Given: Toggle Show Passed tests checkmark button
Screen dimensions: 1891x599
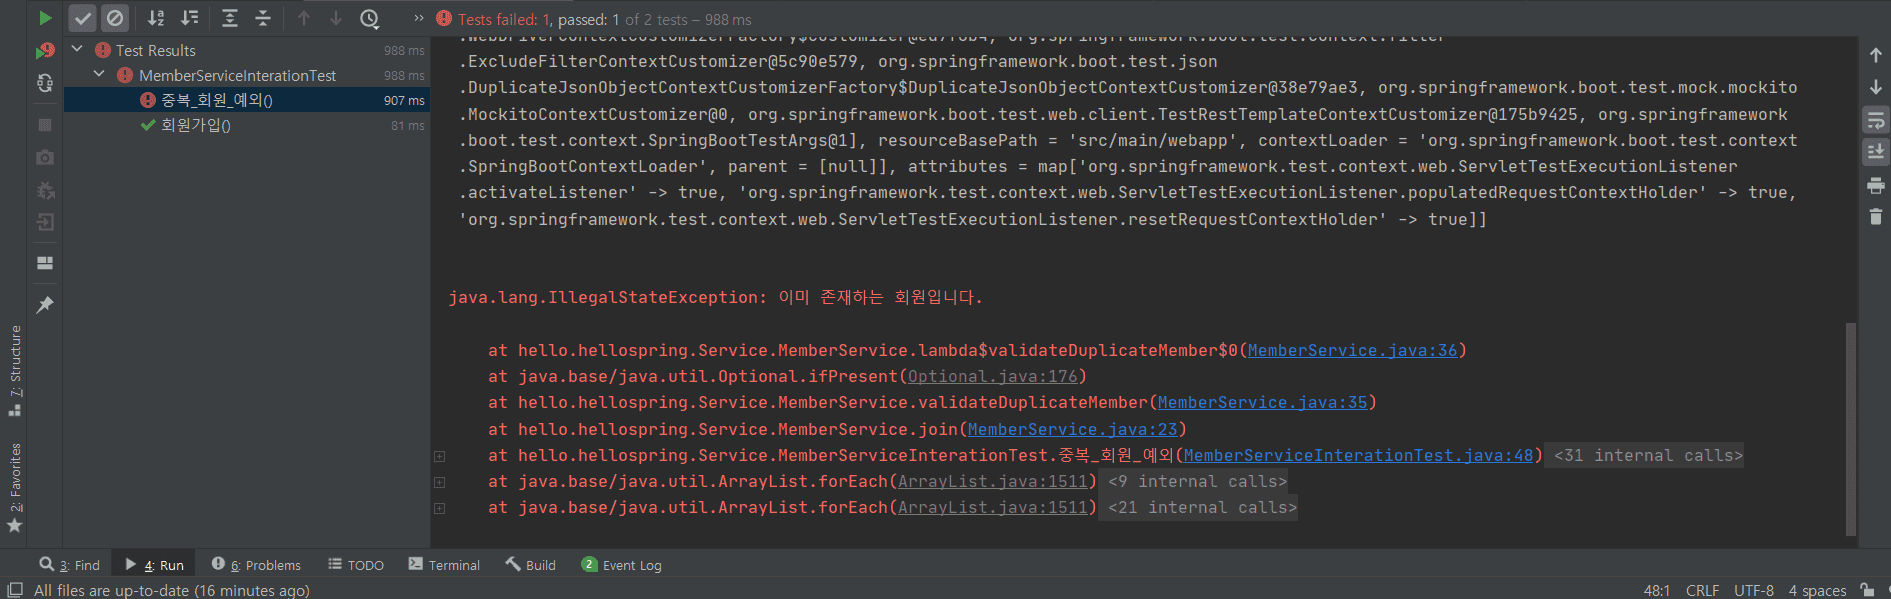Looking at the screenshot, I should pyautogui.click(x=83, y=18).
